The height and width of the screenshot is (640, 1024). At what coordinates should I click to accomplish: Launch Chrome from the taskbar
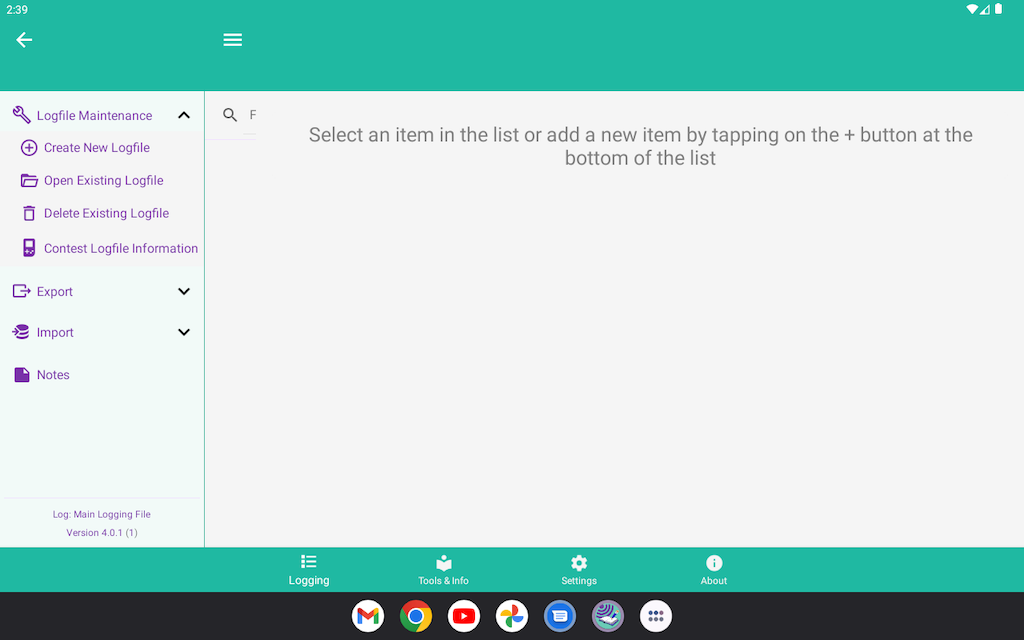coord(416,616)
